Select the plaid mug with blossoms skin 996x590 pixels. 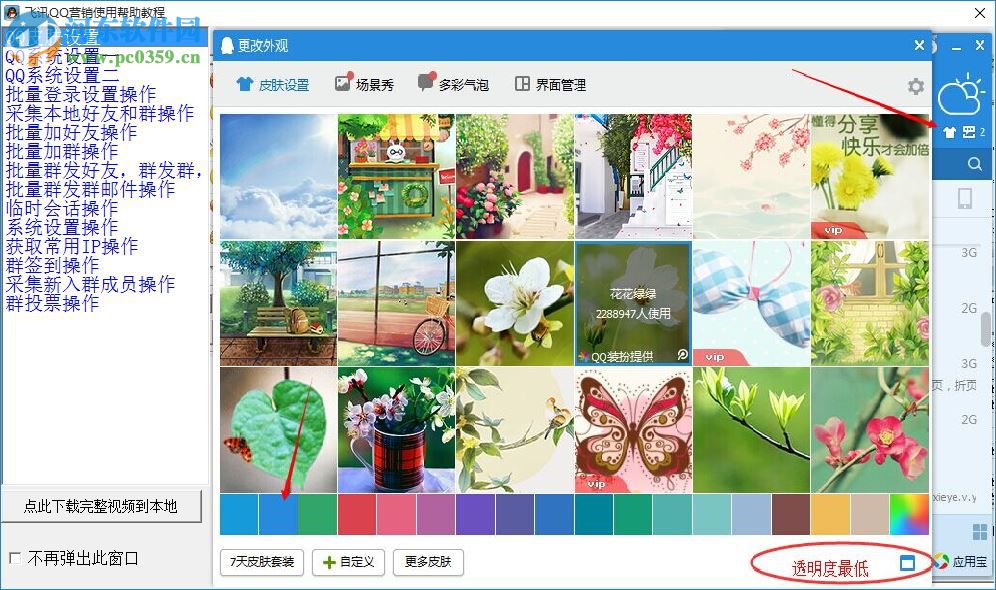click(396, 429)
